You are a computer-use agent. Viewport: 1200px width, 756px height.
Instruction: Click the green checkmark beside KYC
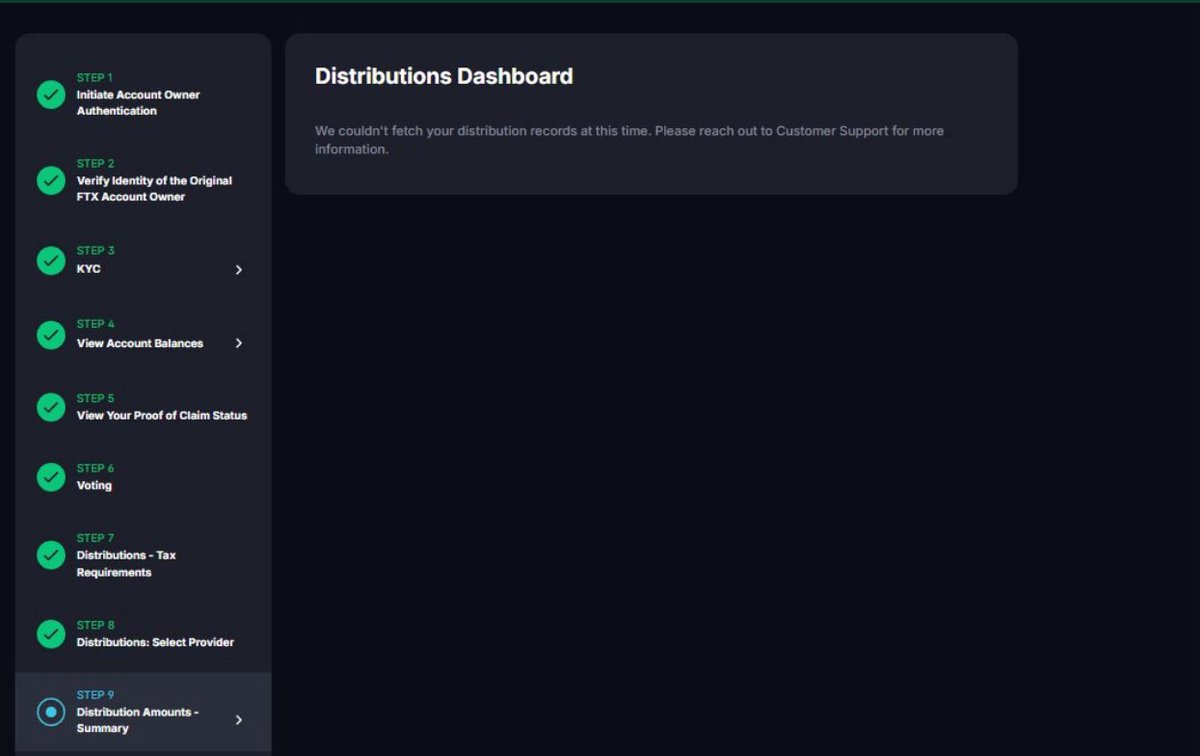[x=51, y=260]
